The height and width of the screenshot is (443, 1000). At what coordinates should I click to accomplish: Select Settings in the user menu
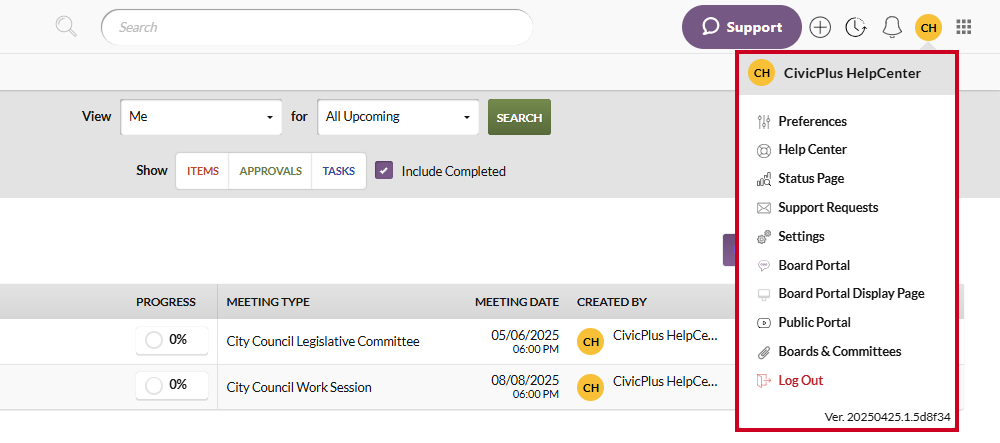point(802,236)
